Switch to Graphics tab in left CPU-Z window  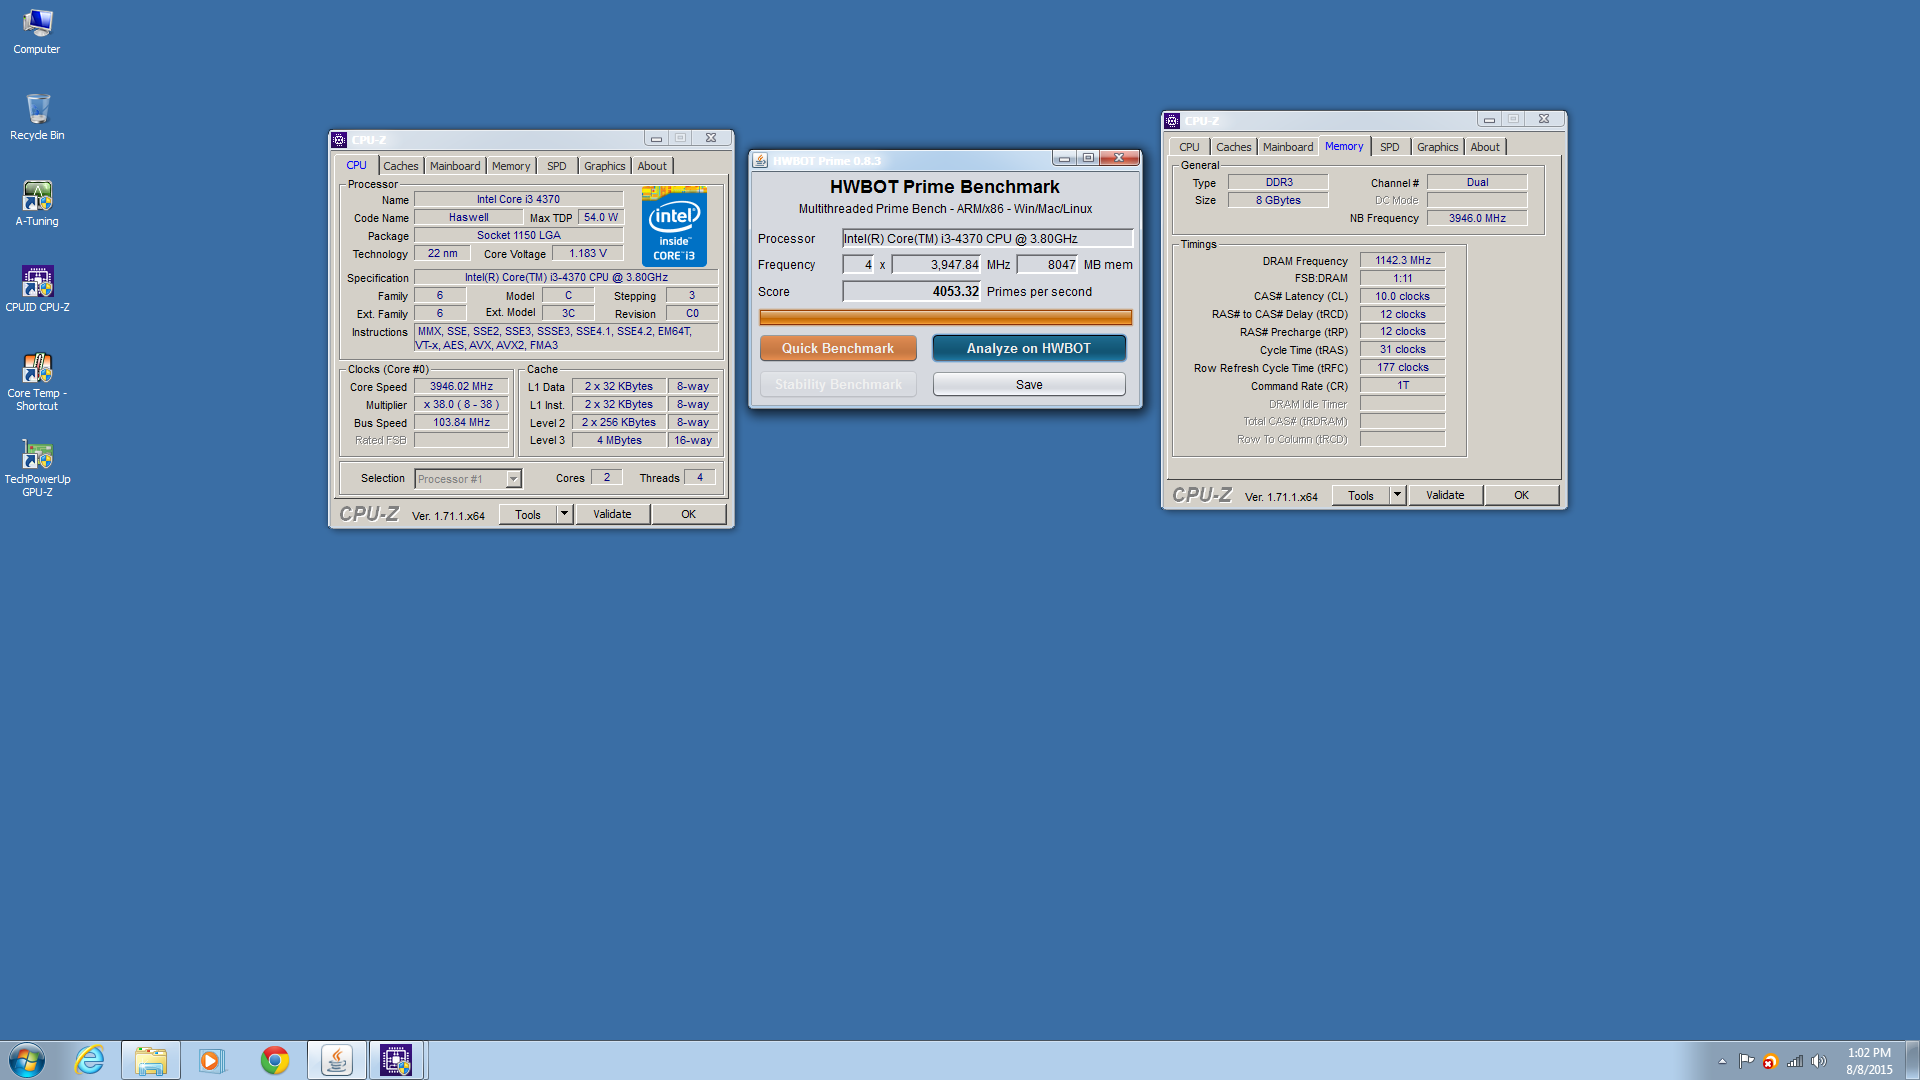pyautogui.click(x=605, y=166)
